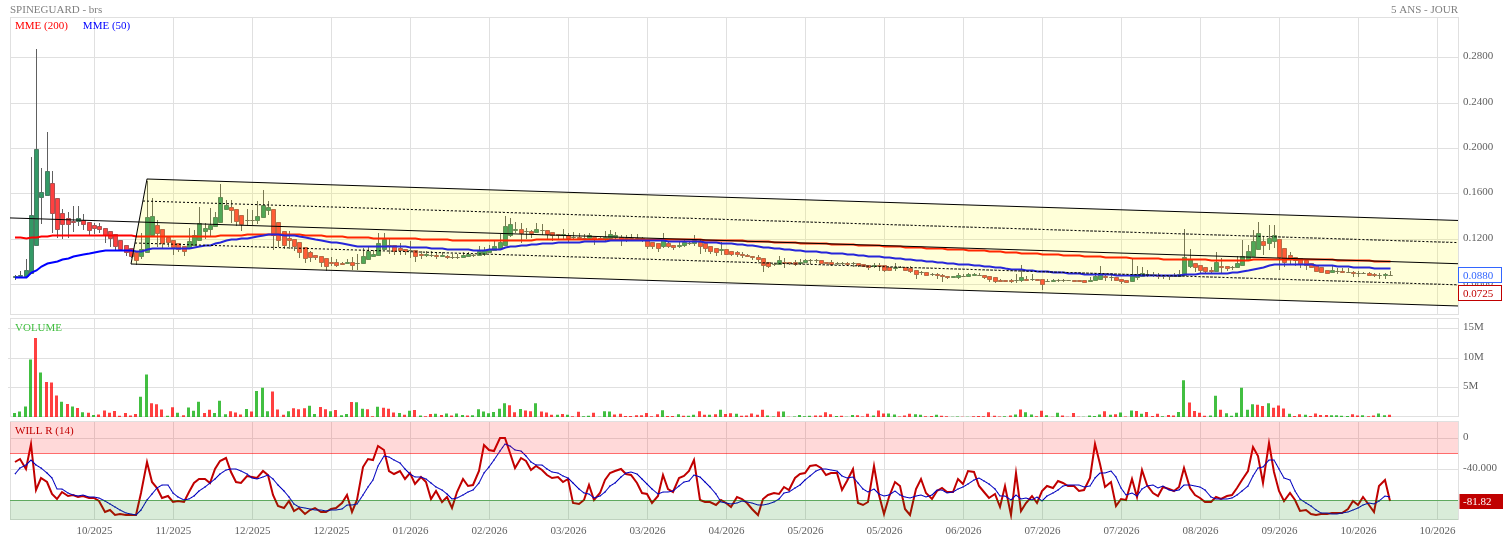
Task: Click the 0.2000 price axis value
Action: coord(1478,146)
